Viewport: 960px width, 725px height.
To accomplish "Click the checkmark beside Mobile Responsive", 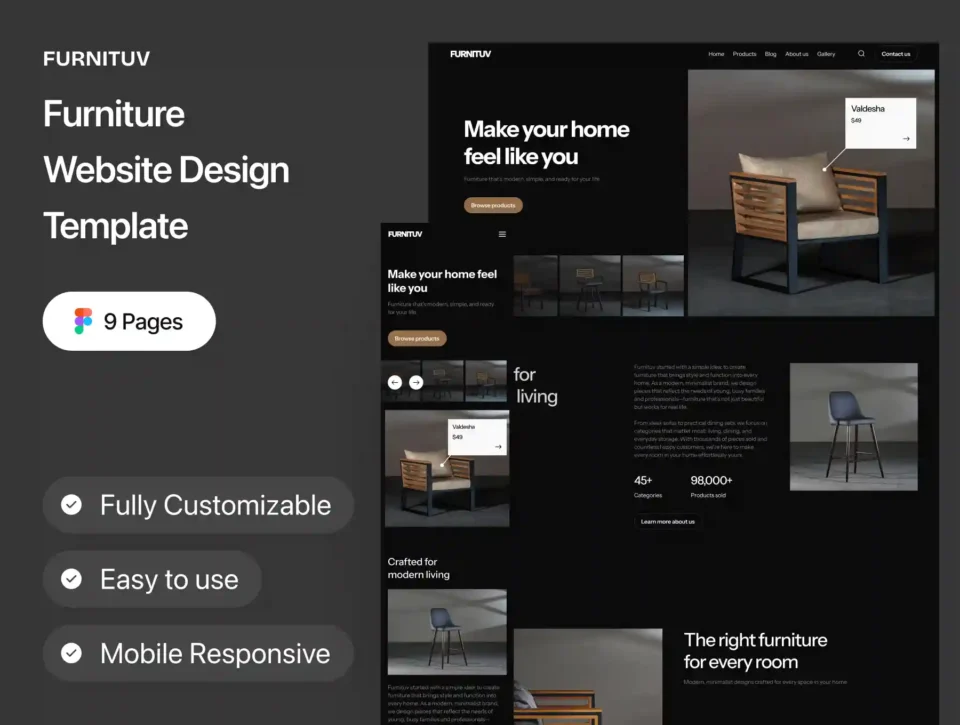I will click(72, 653).
